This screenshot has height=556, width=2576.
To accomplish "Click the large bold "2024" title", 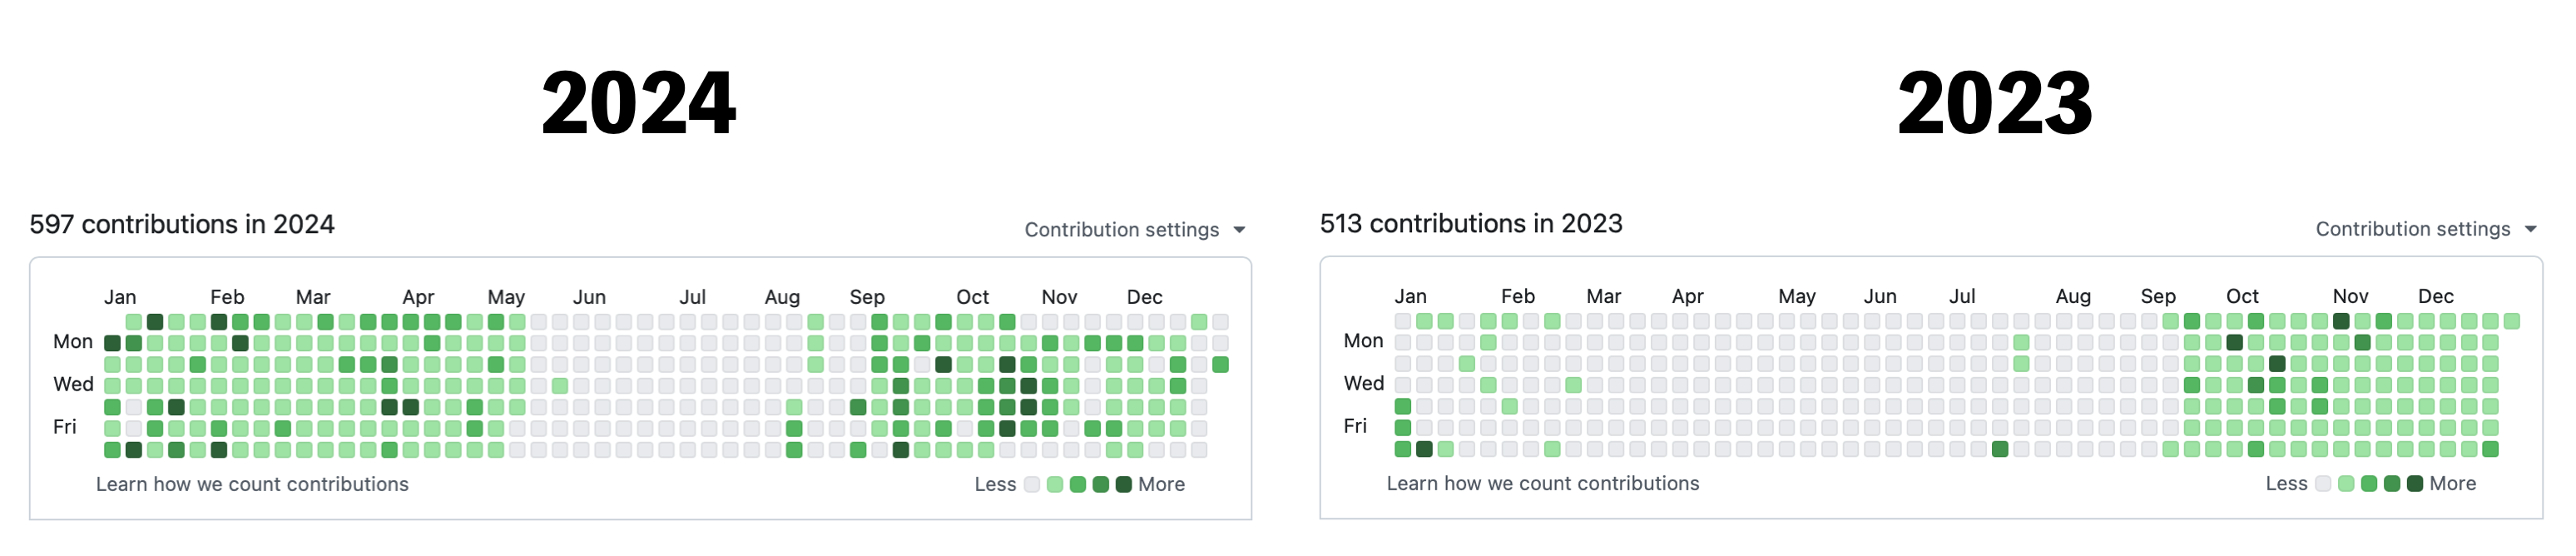I will click(x=638, y=102).
